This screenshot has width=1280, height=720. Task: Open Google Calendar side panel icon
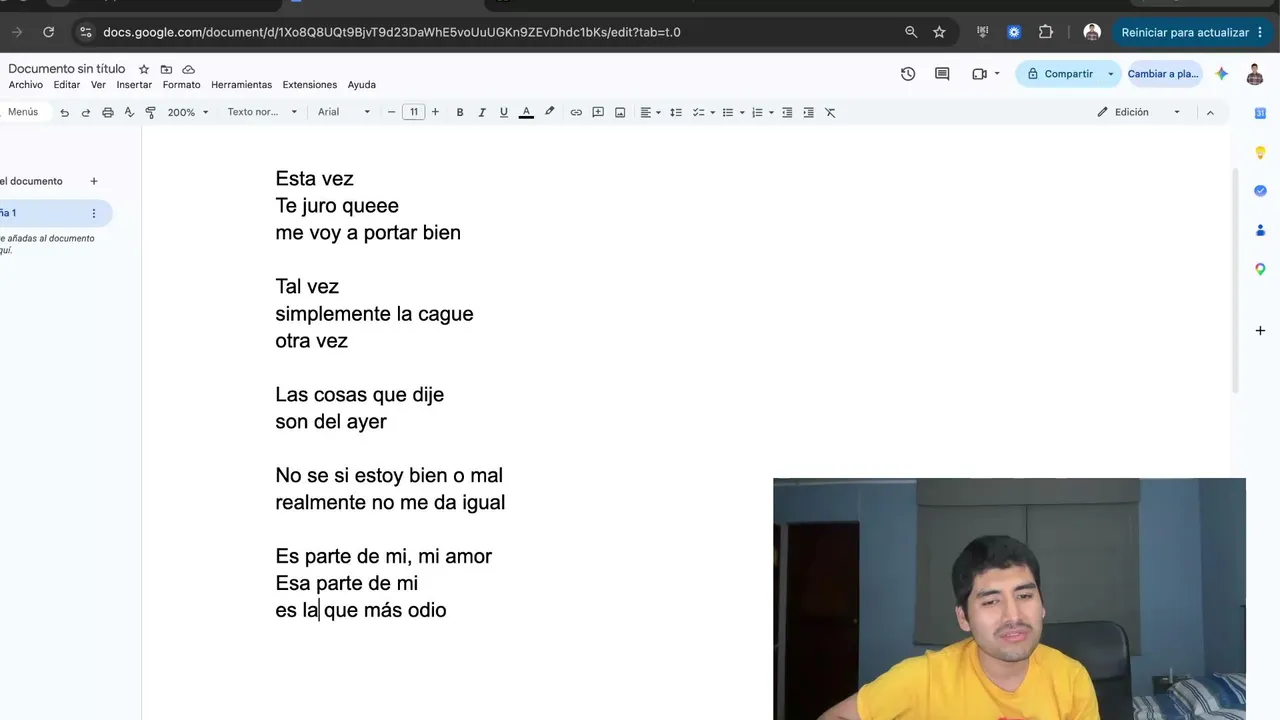tap(1260, 113)
